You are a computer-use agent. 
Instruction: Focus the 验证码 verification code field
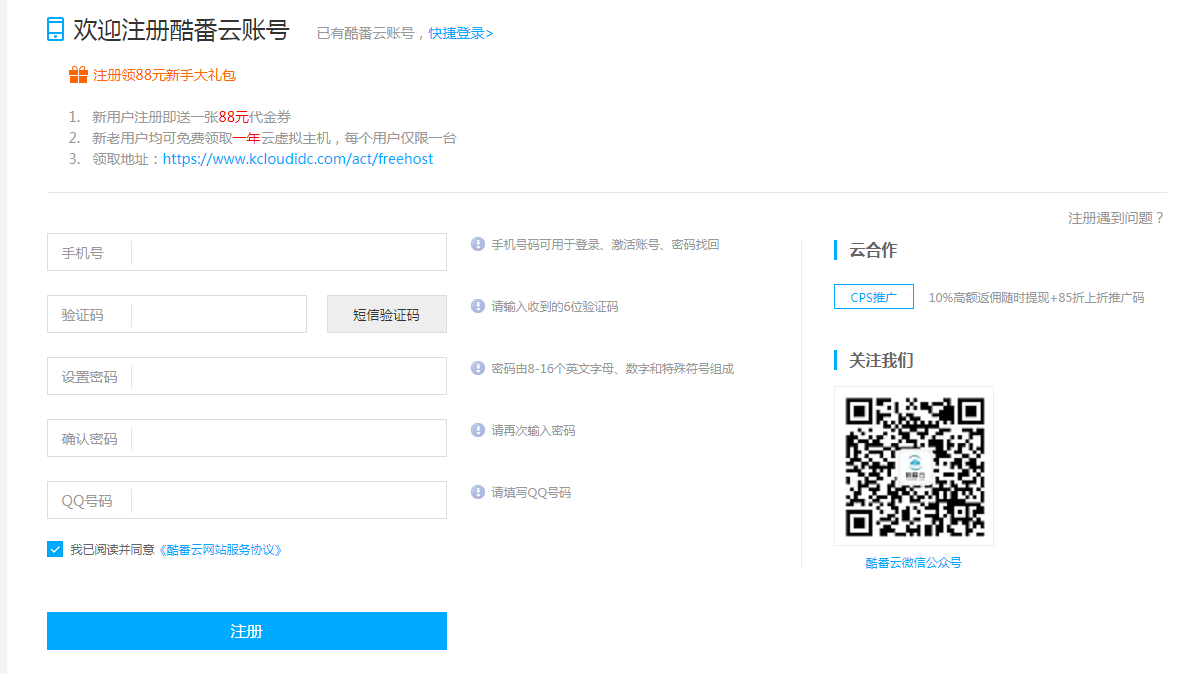177,314
